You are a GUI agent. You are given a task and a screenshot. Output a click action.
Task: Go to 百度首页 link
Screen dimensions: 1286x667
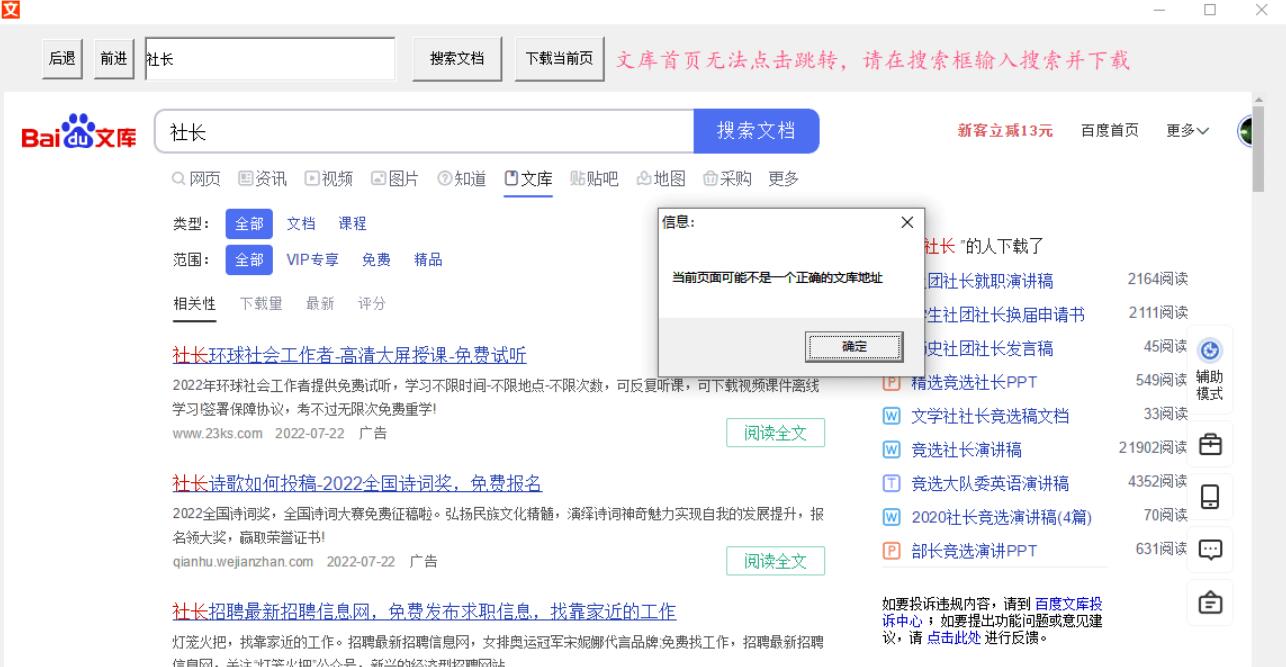point(1109,132)
